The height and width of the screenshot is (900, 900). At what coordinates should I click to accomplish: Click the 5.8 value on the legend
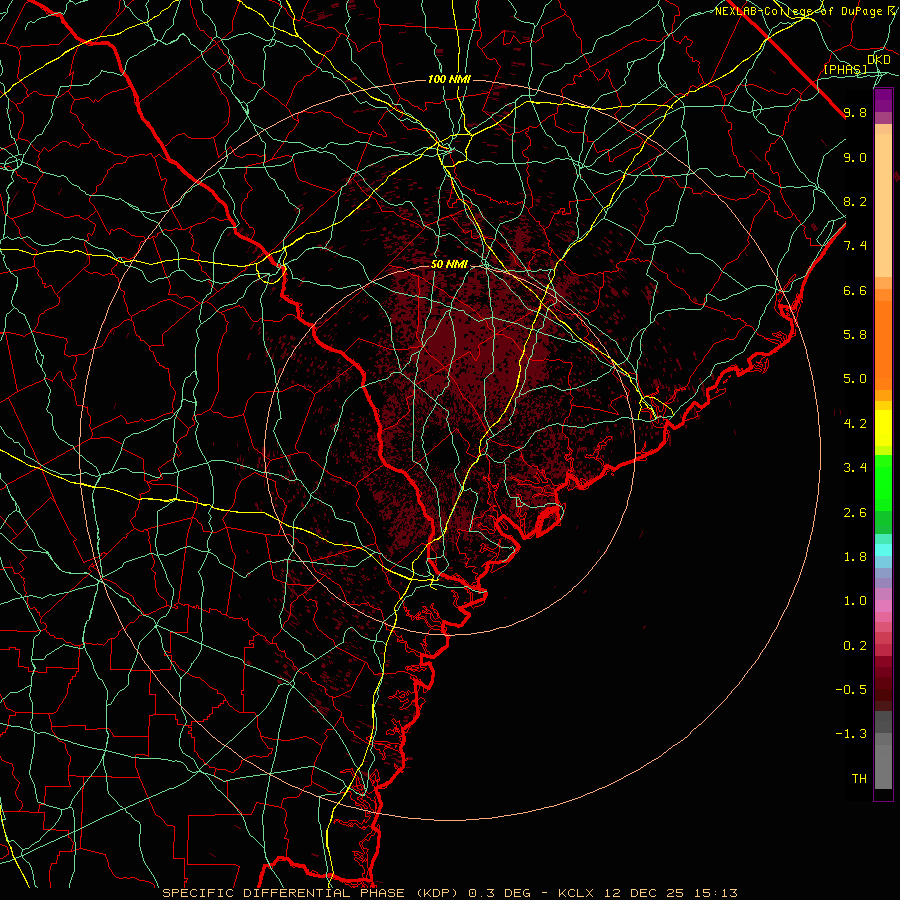[x=855, y=335]
